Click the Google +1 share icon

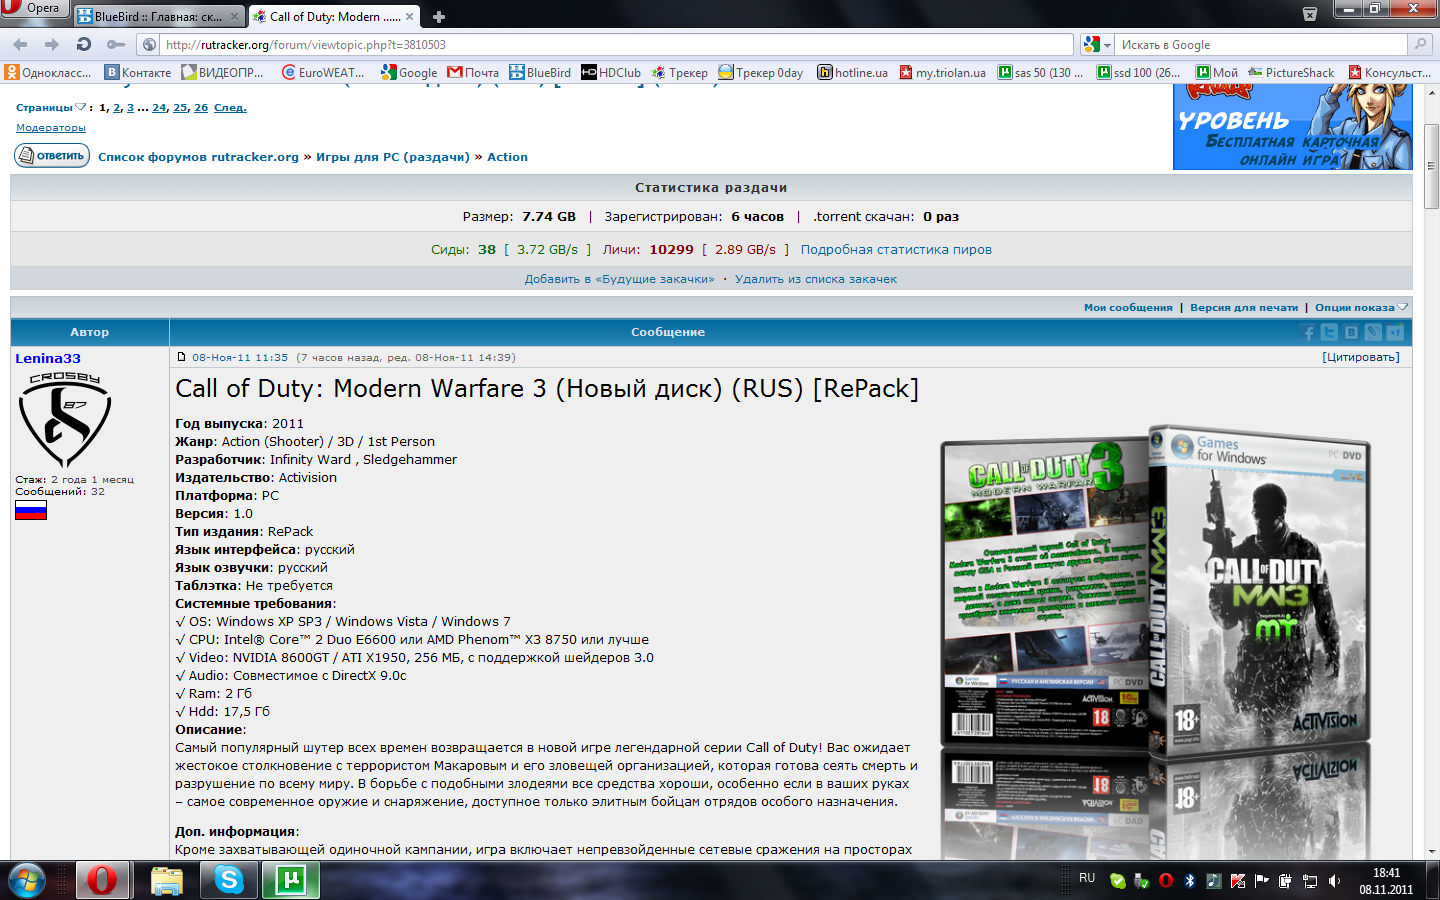pyautogui.click(x=1395, y=332)
